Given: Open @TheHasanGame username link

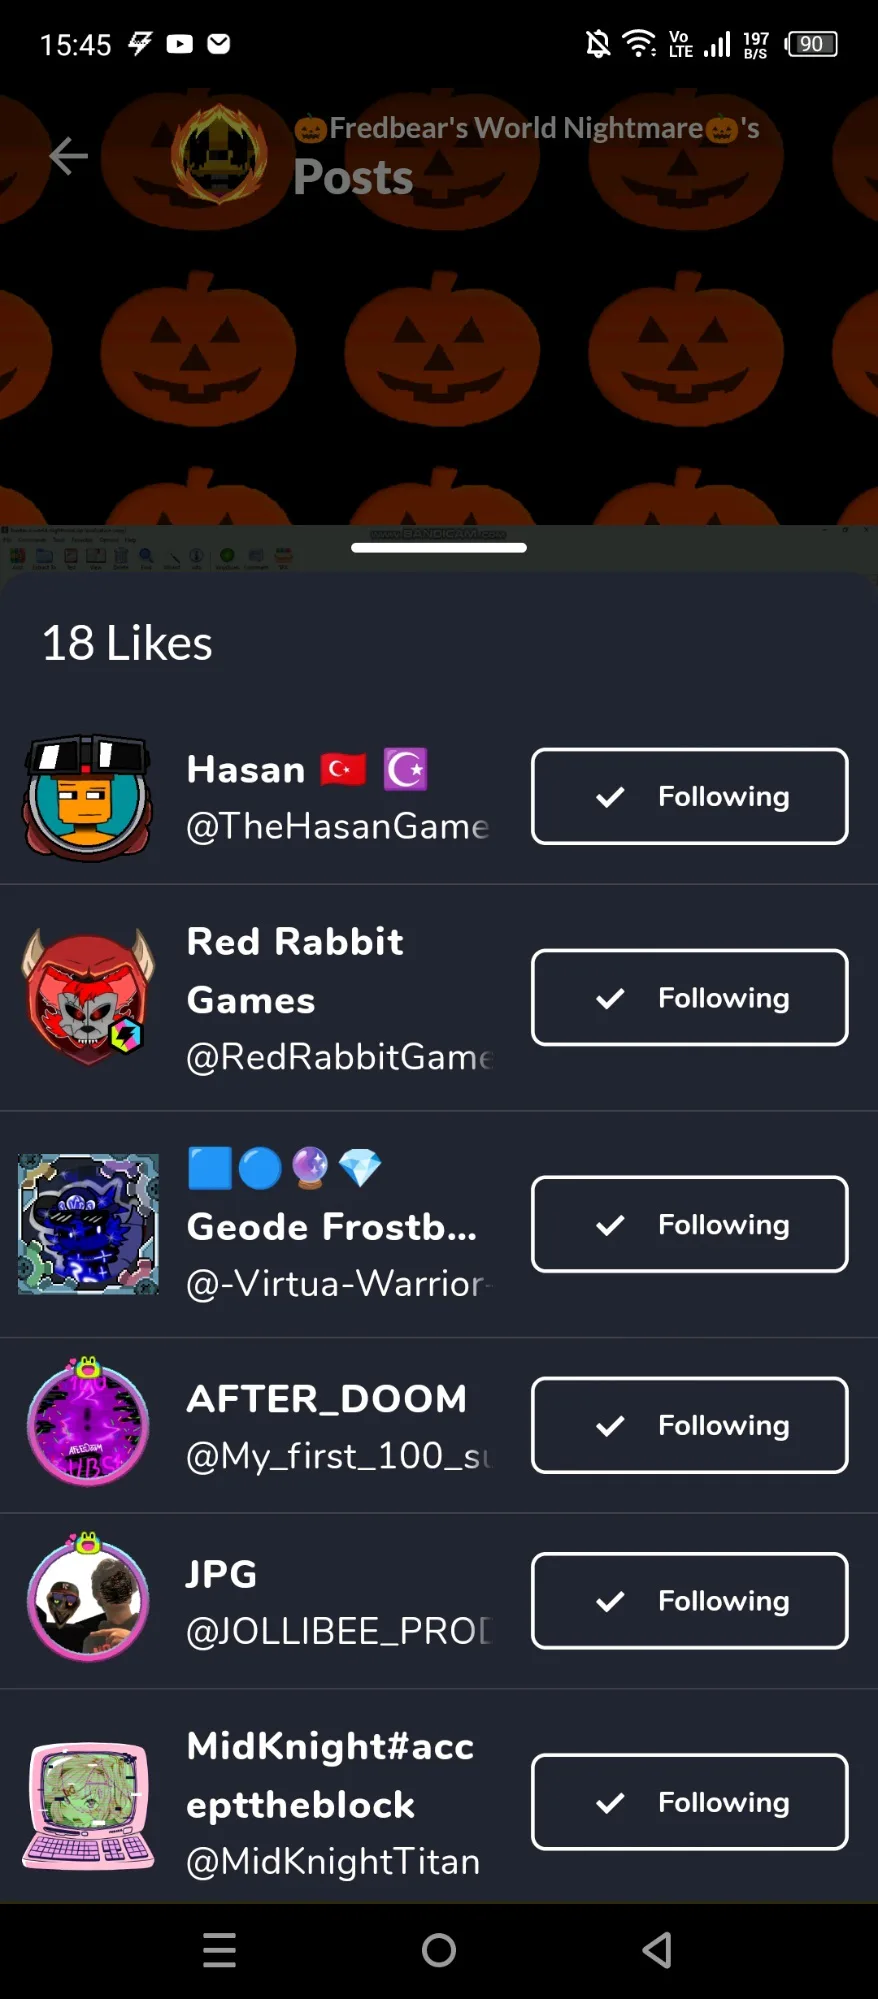Looking at the screenshot, I should tap(337, 826).
